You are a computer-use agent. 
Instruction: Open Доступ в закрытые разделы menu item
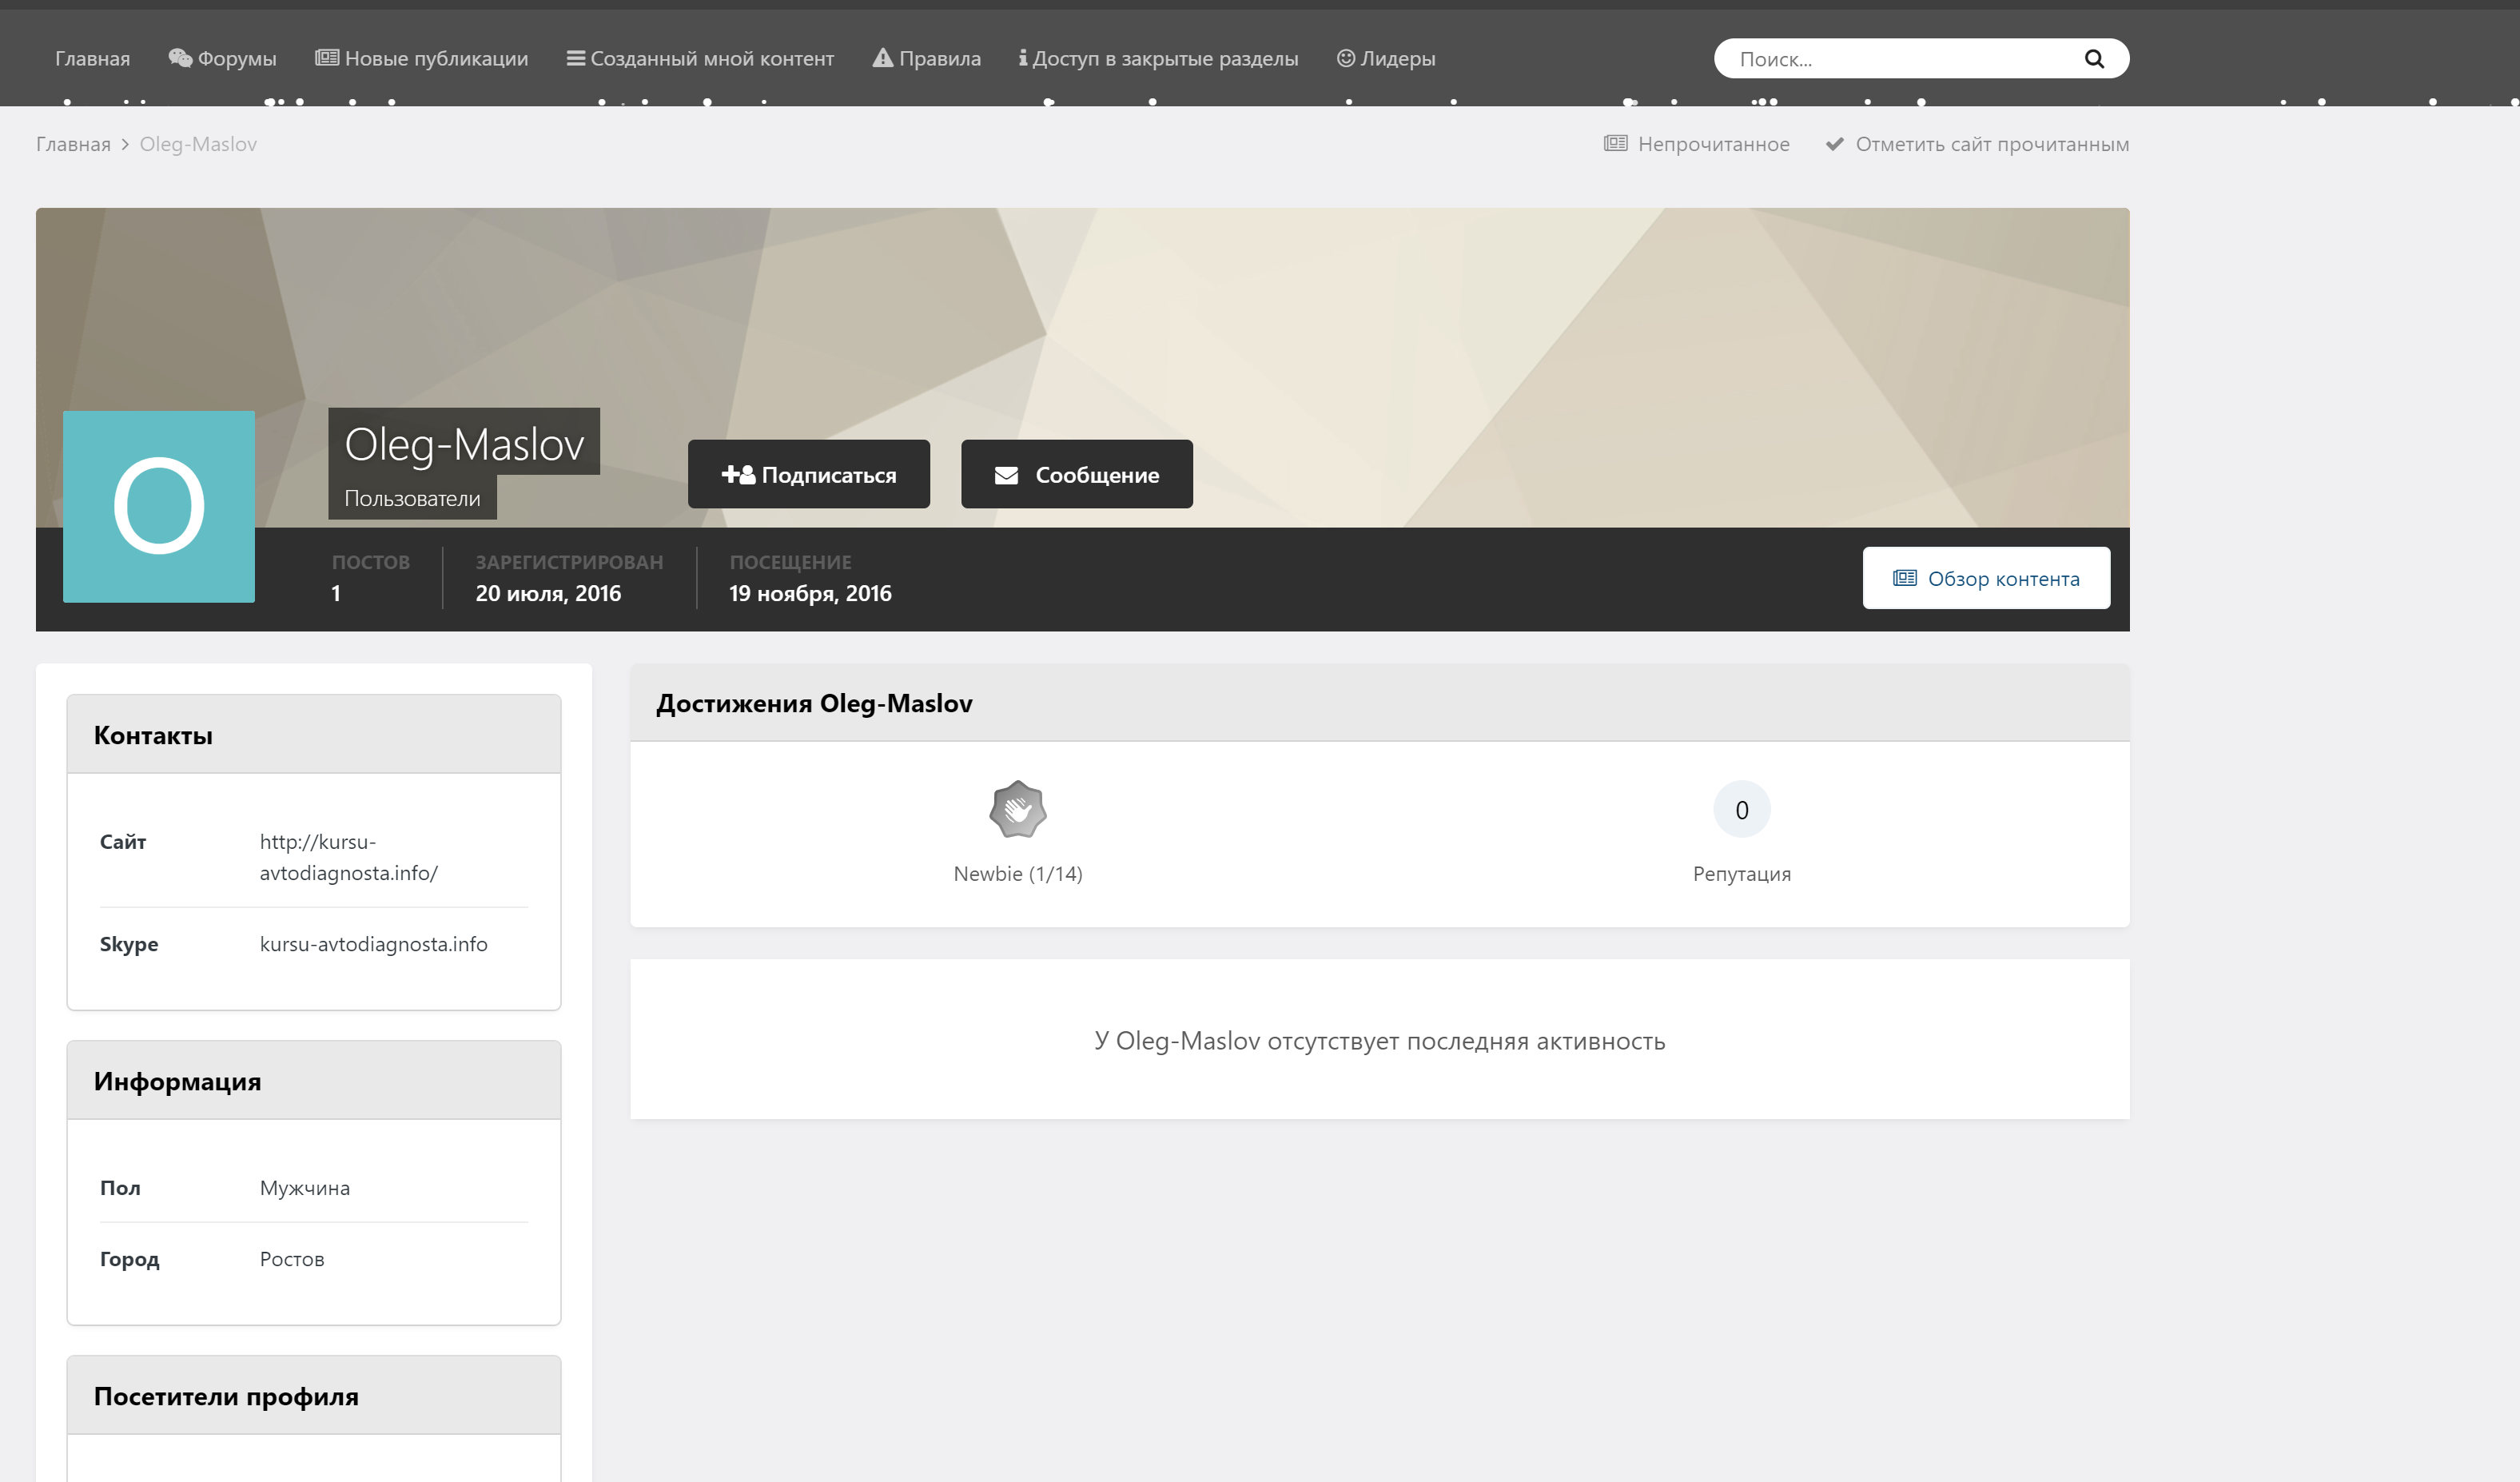pyautogui.click(x=1164, y=58)
